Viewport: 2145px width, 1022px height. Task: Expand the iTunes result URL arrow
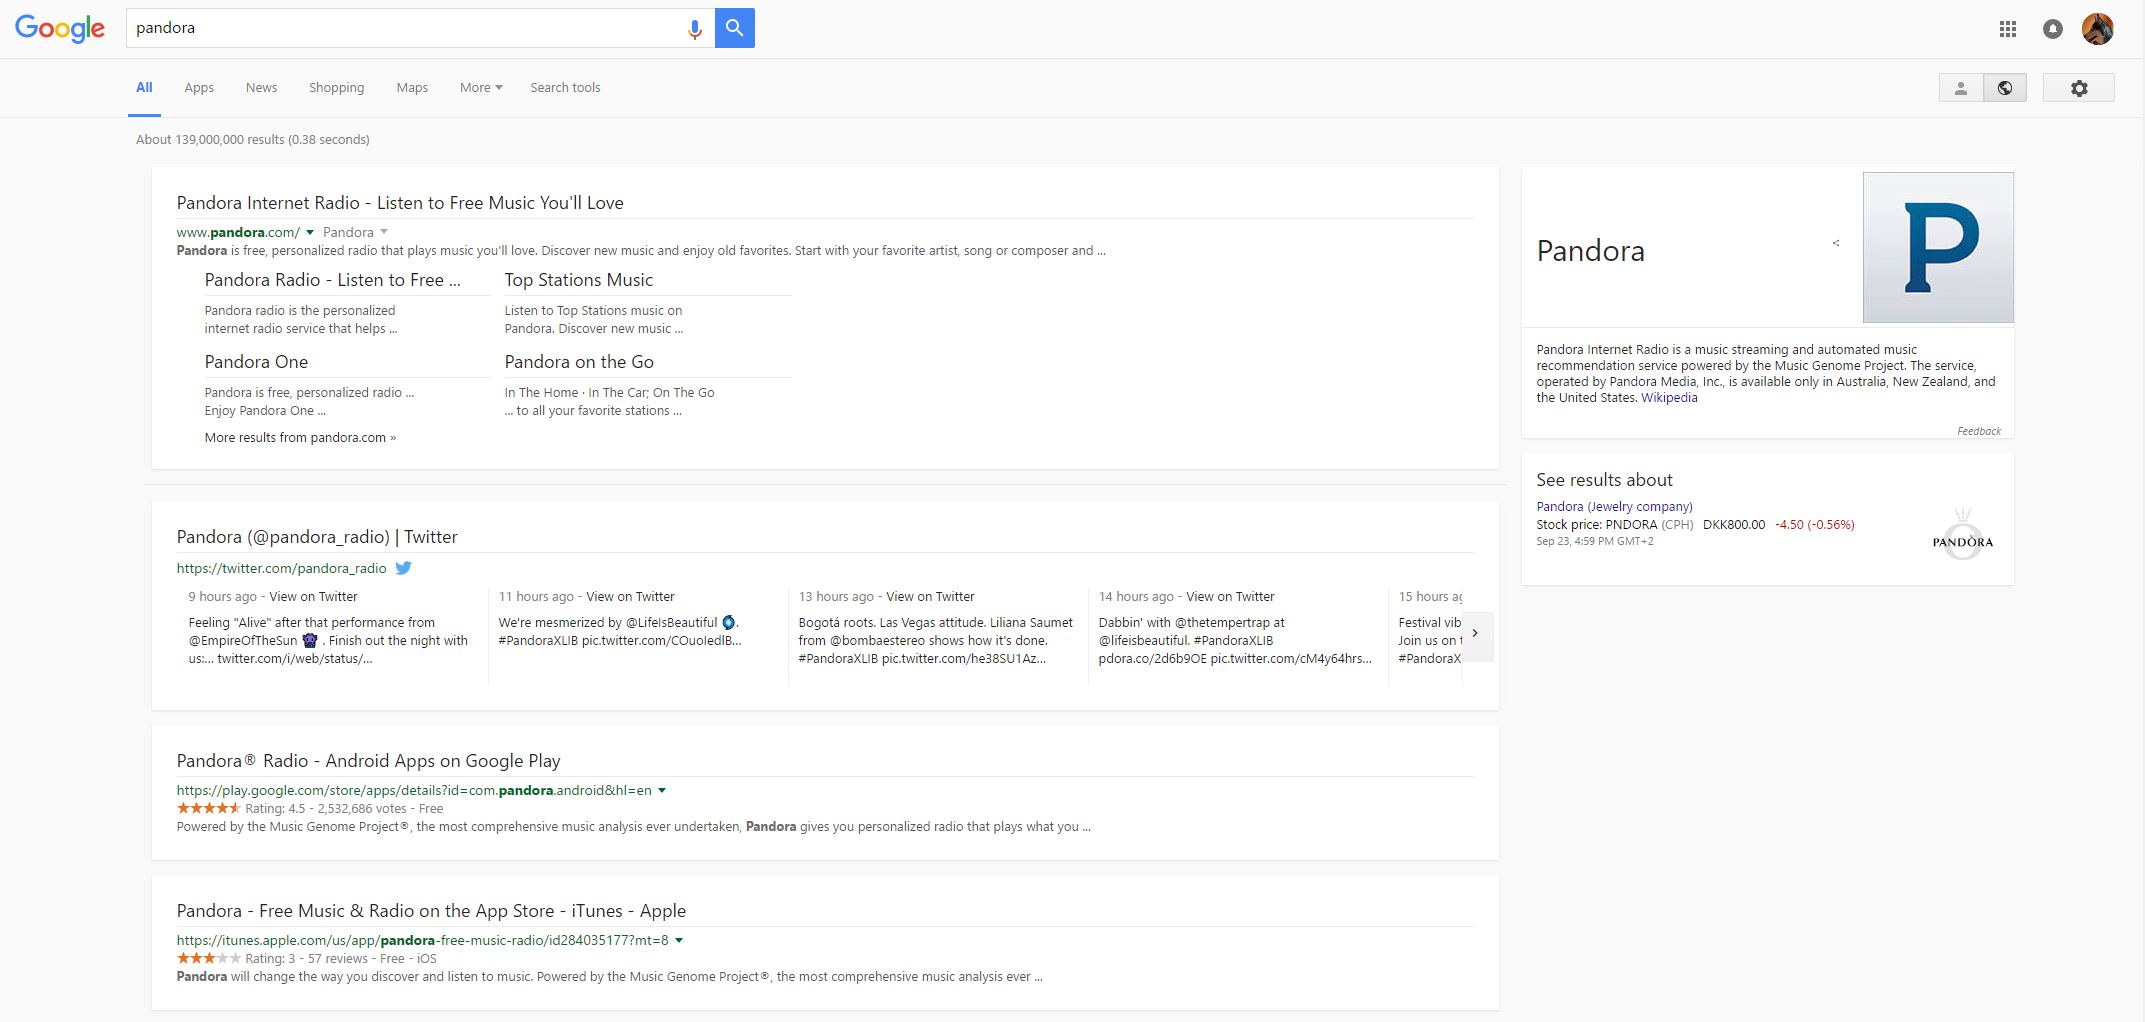click(679, 940)
